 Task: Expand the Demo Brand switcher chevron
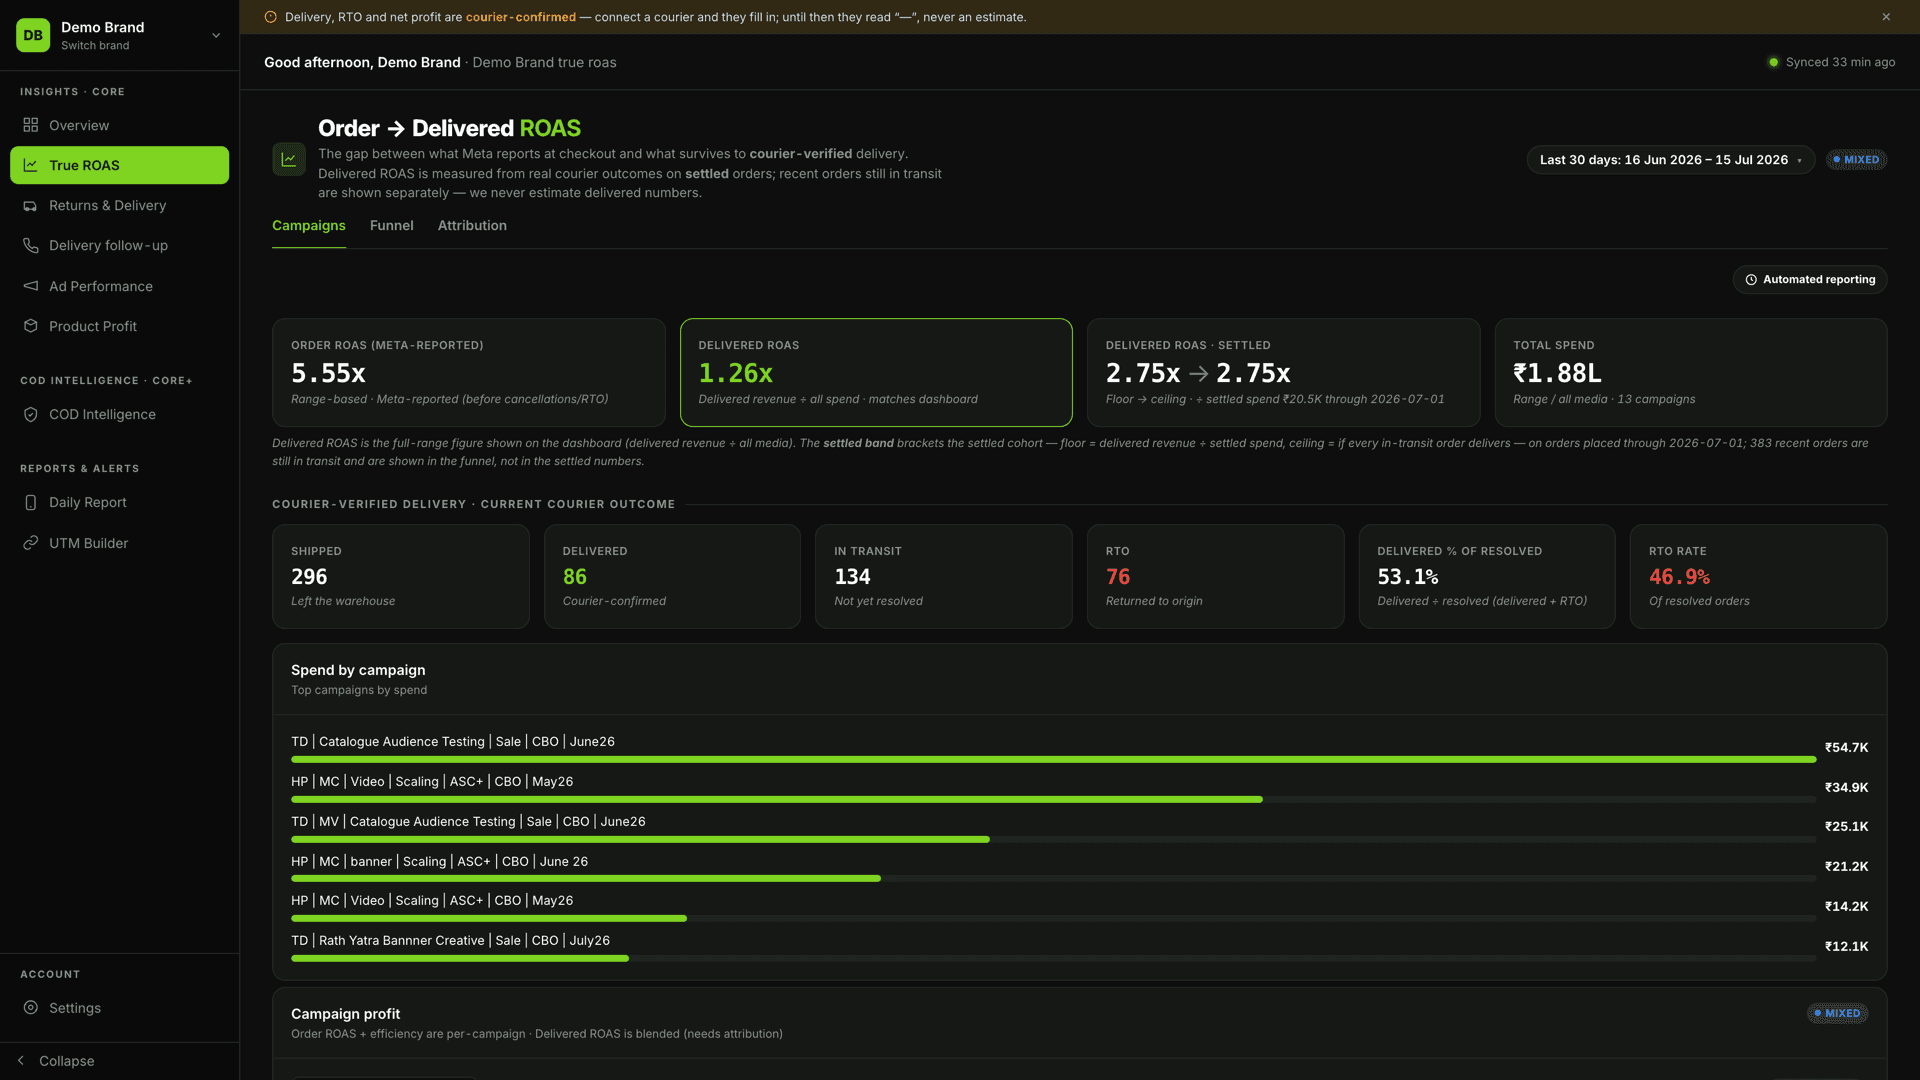click(216, 35)
